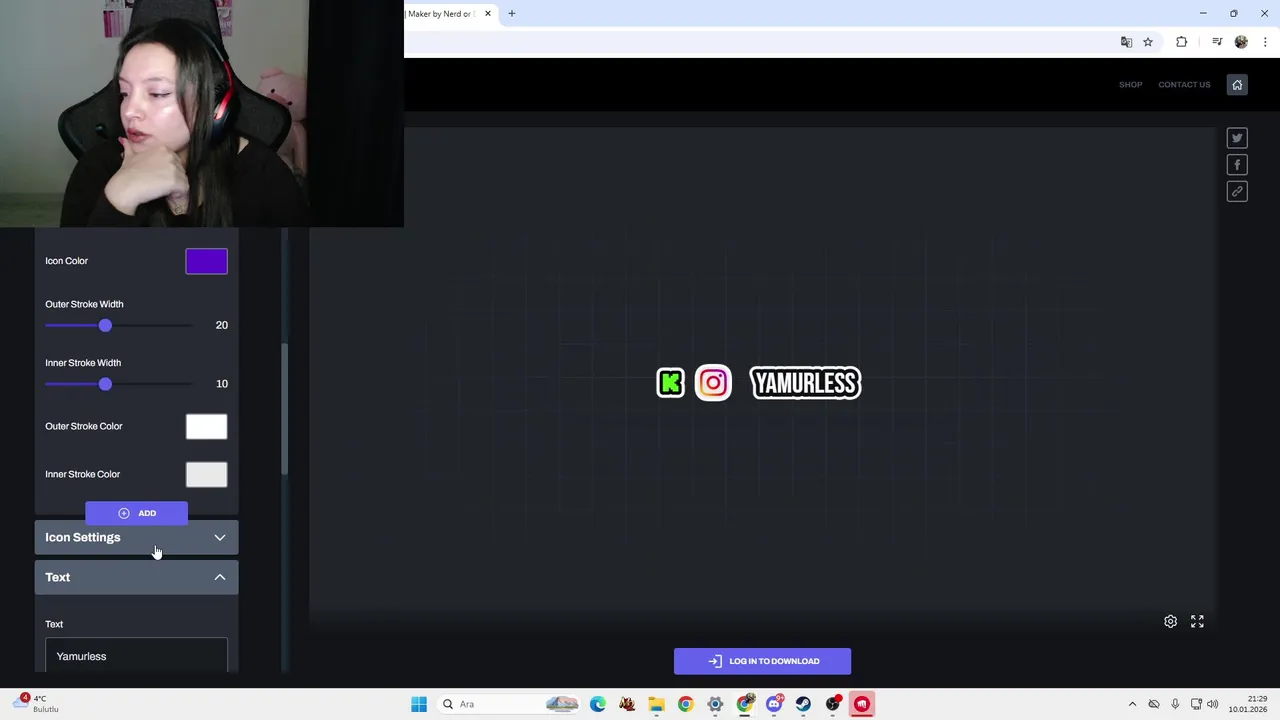Click the Kick icon in the preview
Viewport: 1280px width, 720px height.
671,382
